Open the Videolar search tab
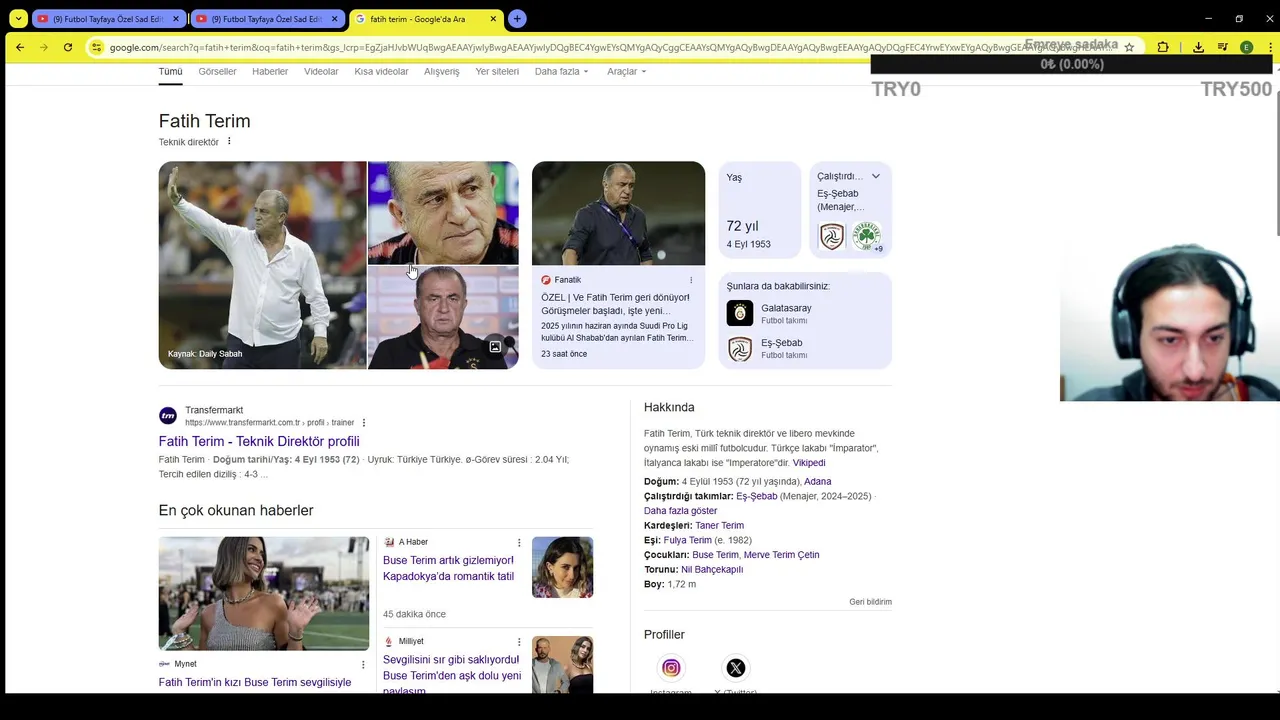The height and width of the screenshot is (720, 1280). 321,72
